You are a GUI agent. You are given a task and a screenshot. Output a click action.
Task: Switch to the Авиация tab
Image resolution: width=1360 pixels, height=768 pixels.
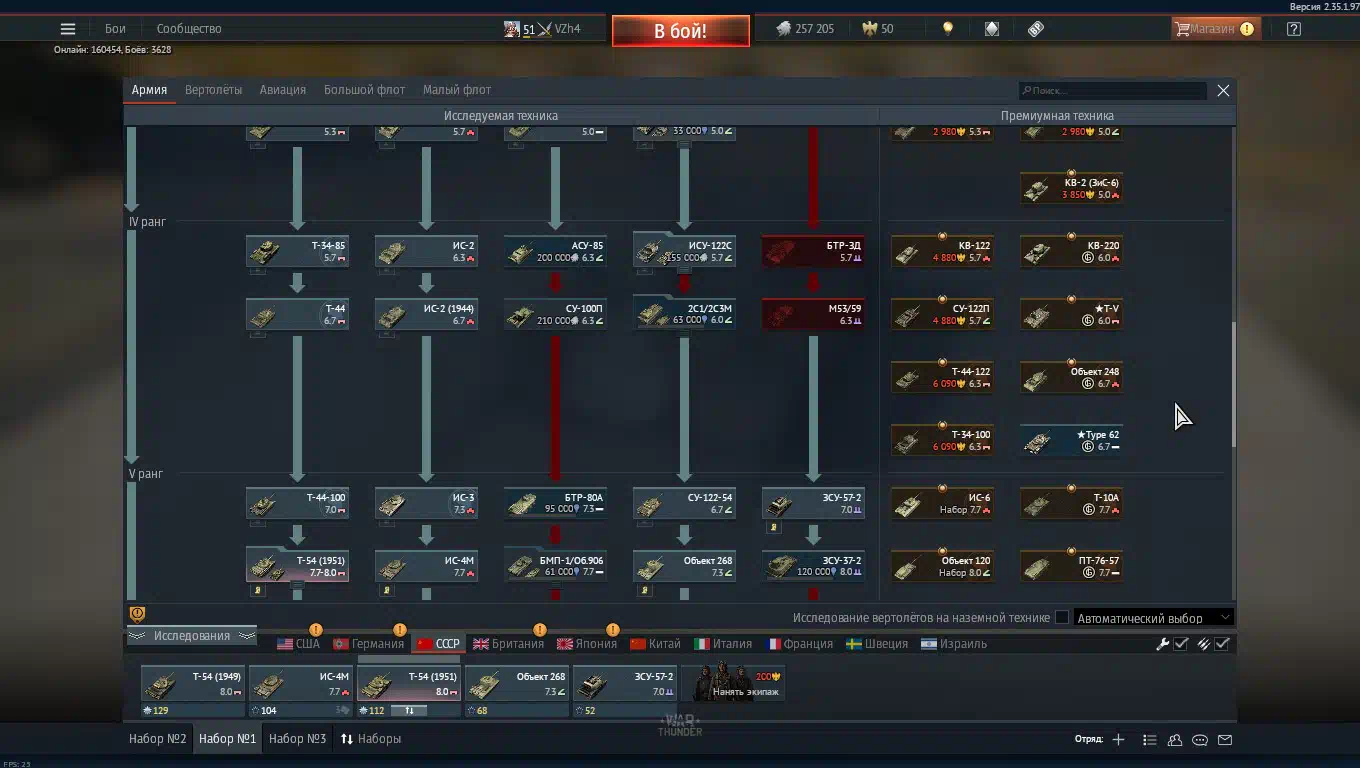283,90
